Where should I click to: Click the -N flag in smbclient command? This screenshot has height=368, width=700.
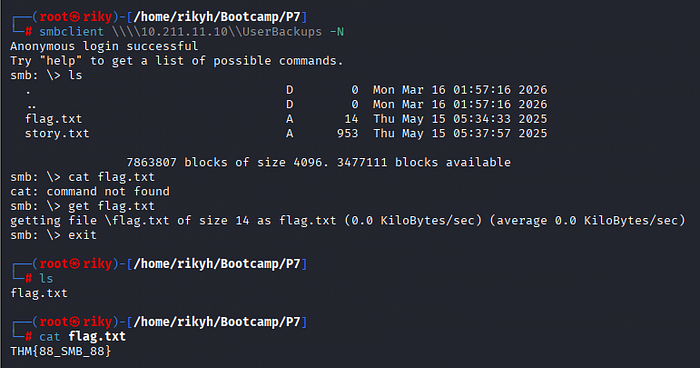click(337, 32)
